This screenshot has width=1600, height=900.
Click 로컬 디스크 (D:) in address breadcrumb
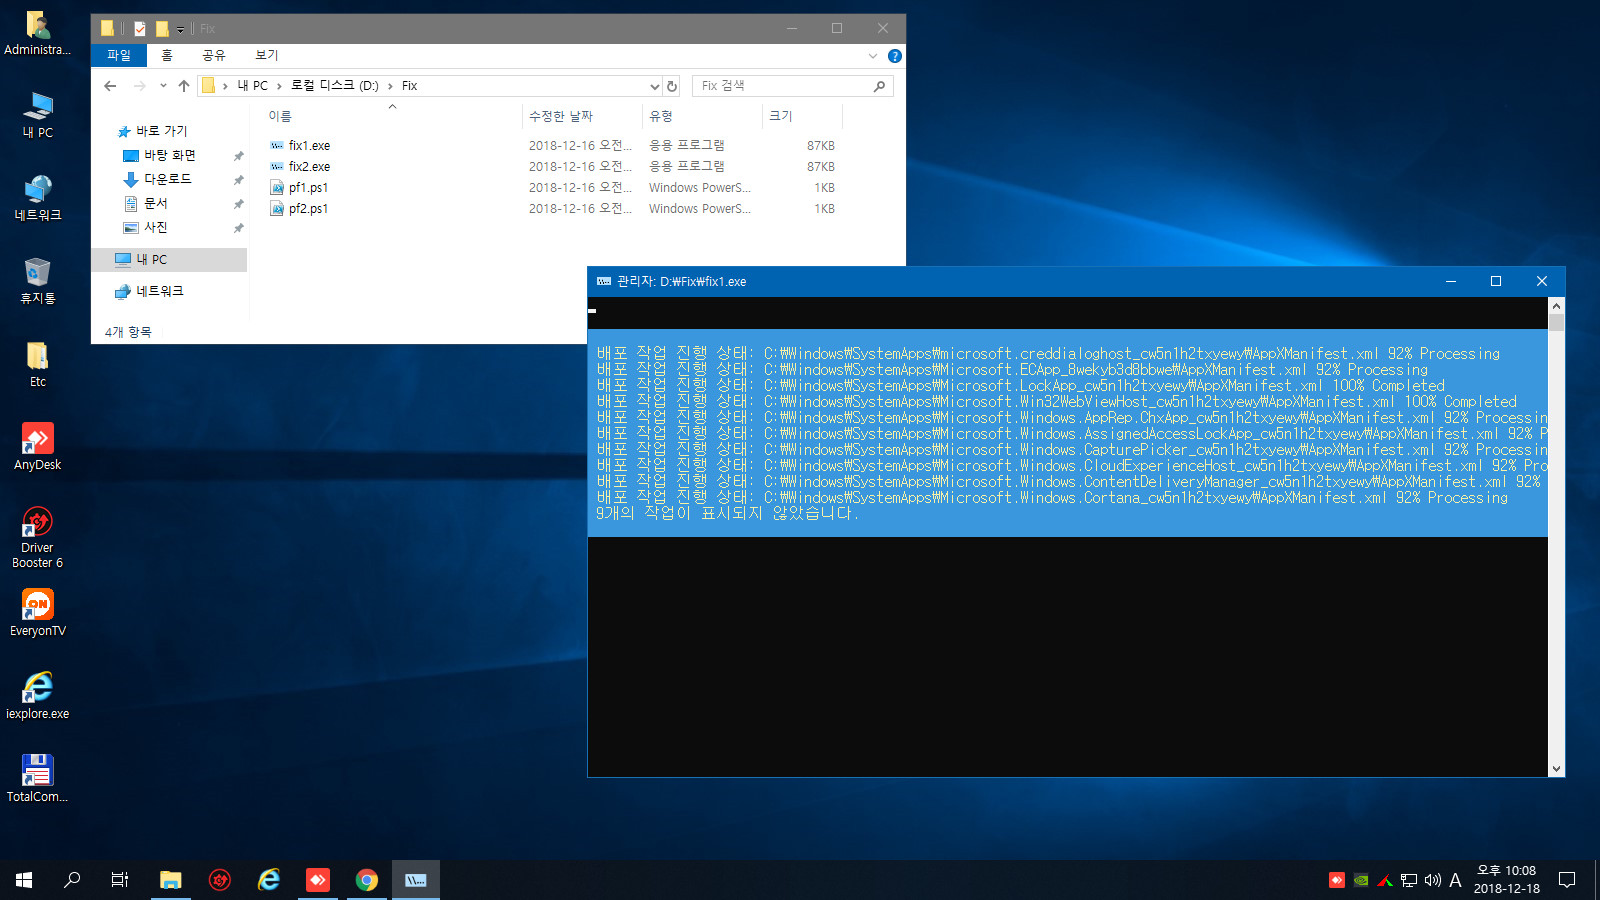pos(335,86)
